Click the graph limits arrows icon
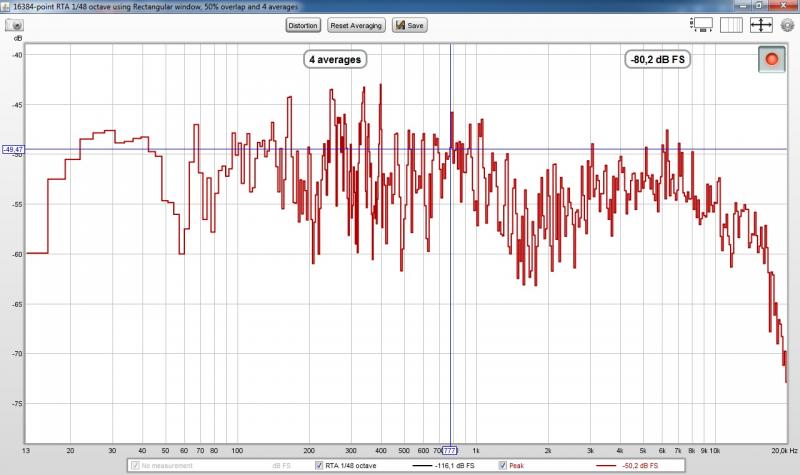The image size is (800, 475). tap(760, 24)
